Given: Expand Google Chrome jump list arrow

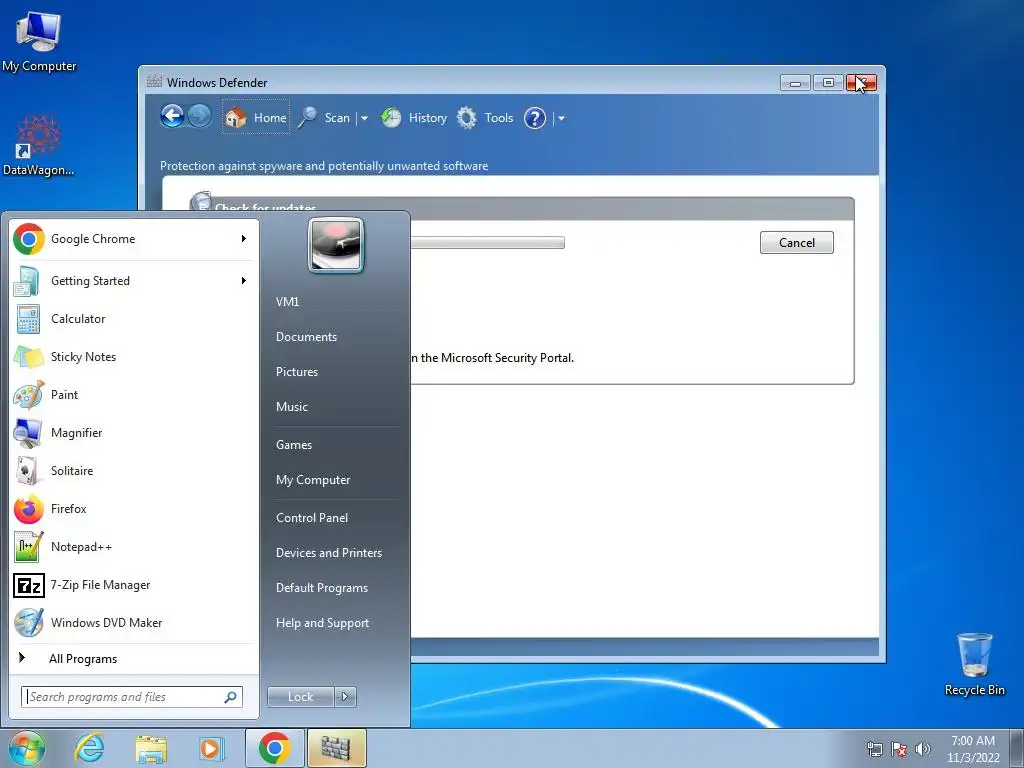Looking at the screenshot, I should tap(244, 239).
